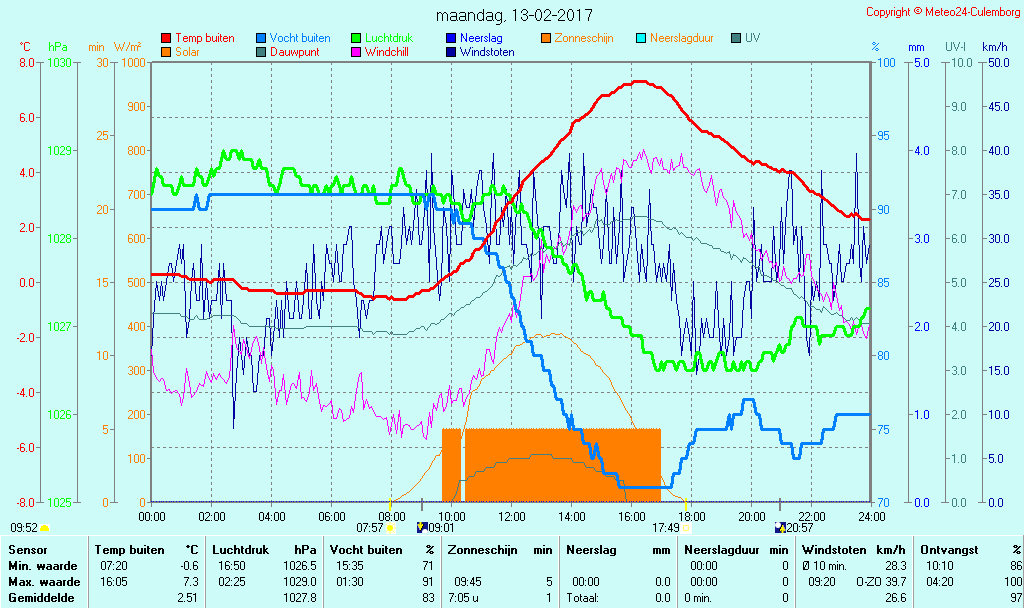Click the Dauwpunt legend label

pyautogui.click(x=295, y=52)
